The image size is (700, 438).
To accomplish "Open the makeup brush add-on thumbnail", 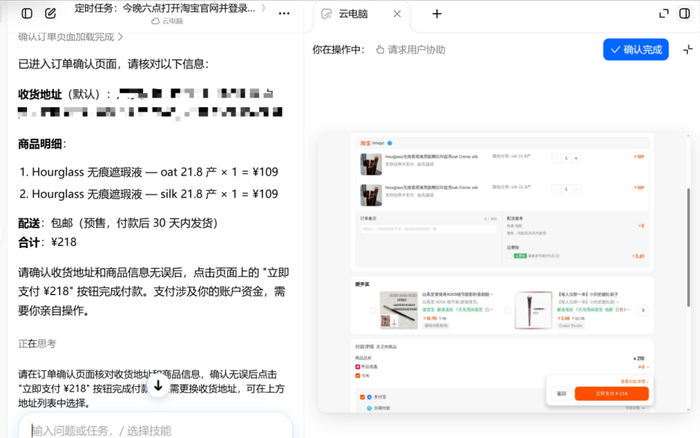I will [533, 310].
